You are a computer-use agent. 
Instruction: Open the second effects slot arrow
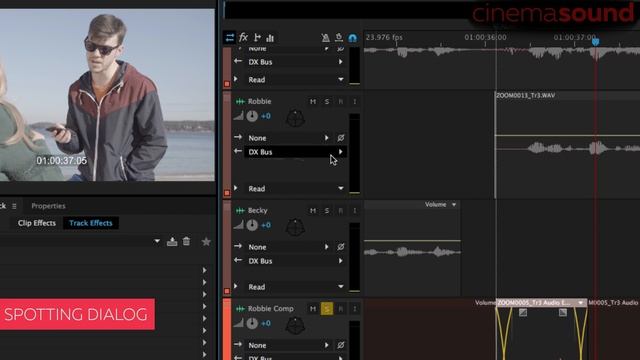tap(204, 282)
